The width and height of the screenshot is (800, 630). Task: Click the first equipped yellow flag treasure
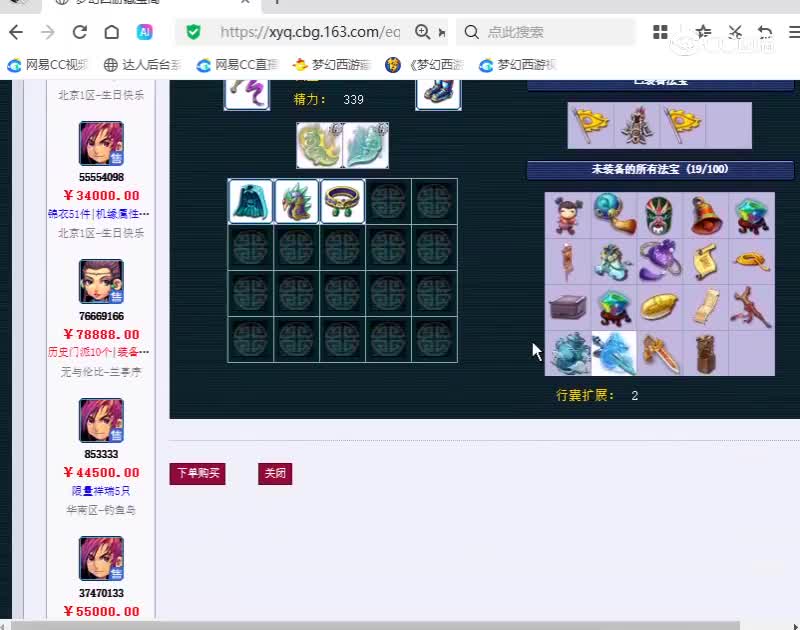point(591,125)
